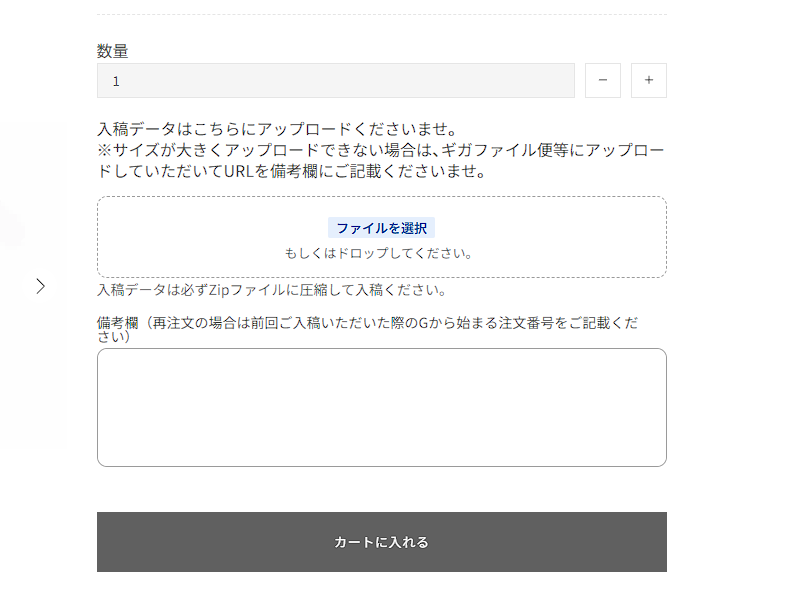Viewport: 812px width, 597px height.
Task: Click the 数量 label above the quantity field
Action: pos(113,51)
